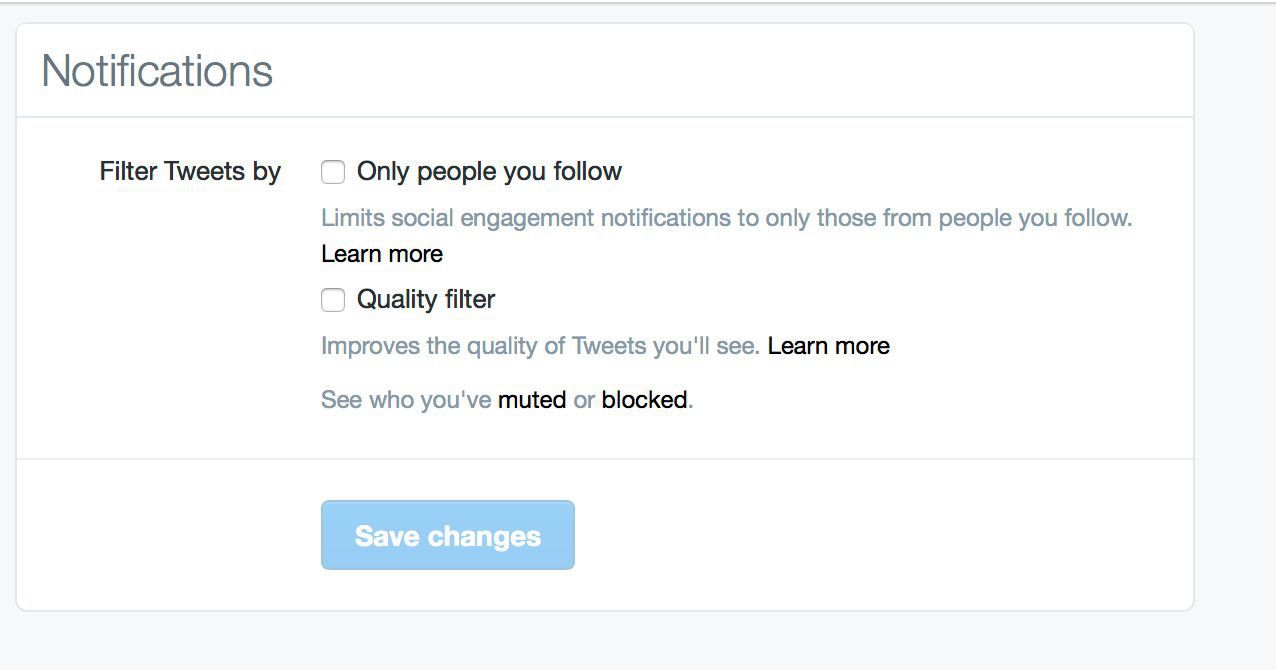Click the "Improves the quality of Tweets" description

click(540, 346)
